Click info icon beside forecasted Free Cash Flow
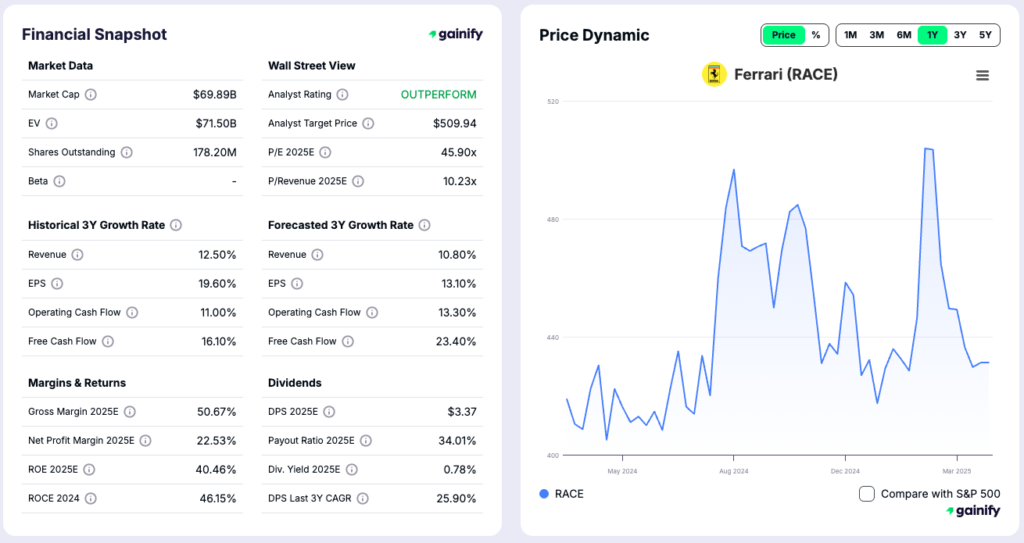Viewport: 1024px width, 543px height. [348, 341]
